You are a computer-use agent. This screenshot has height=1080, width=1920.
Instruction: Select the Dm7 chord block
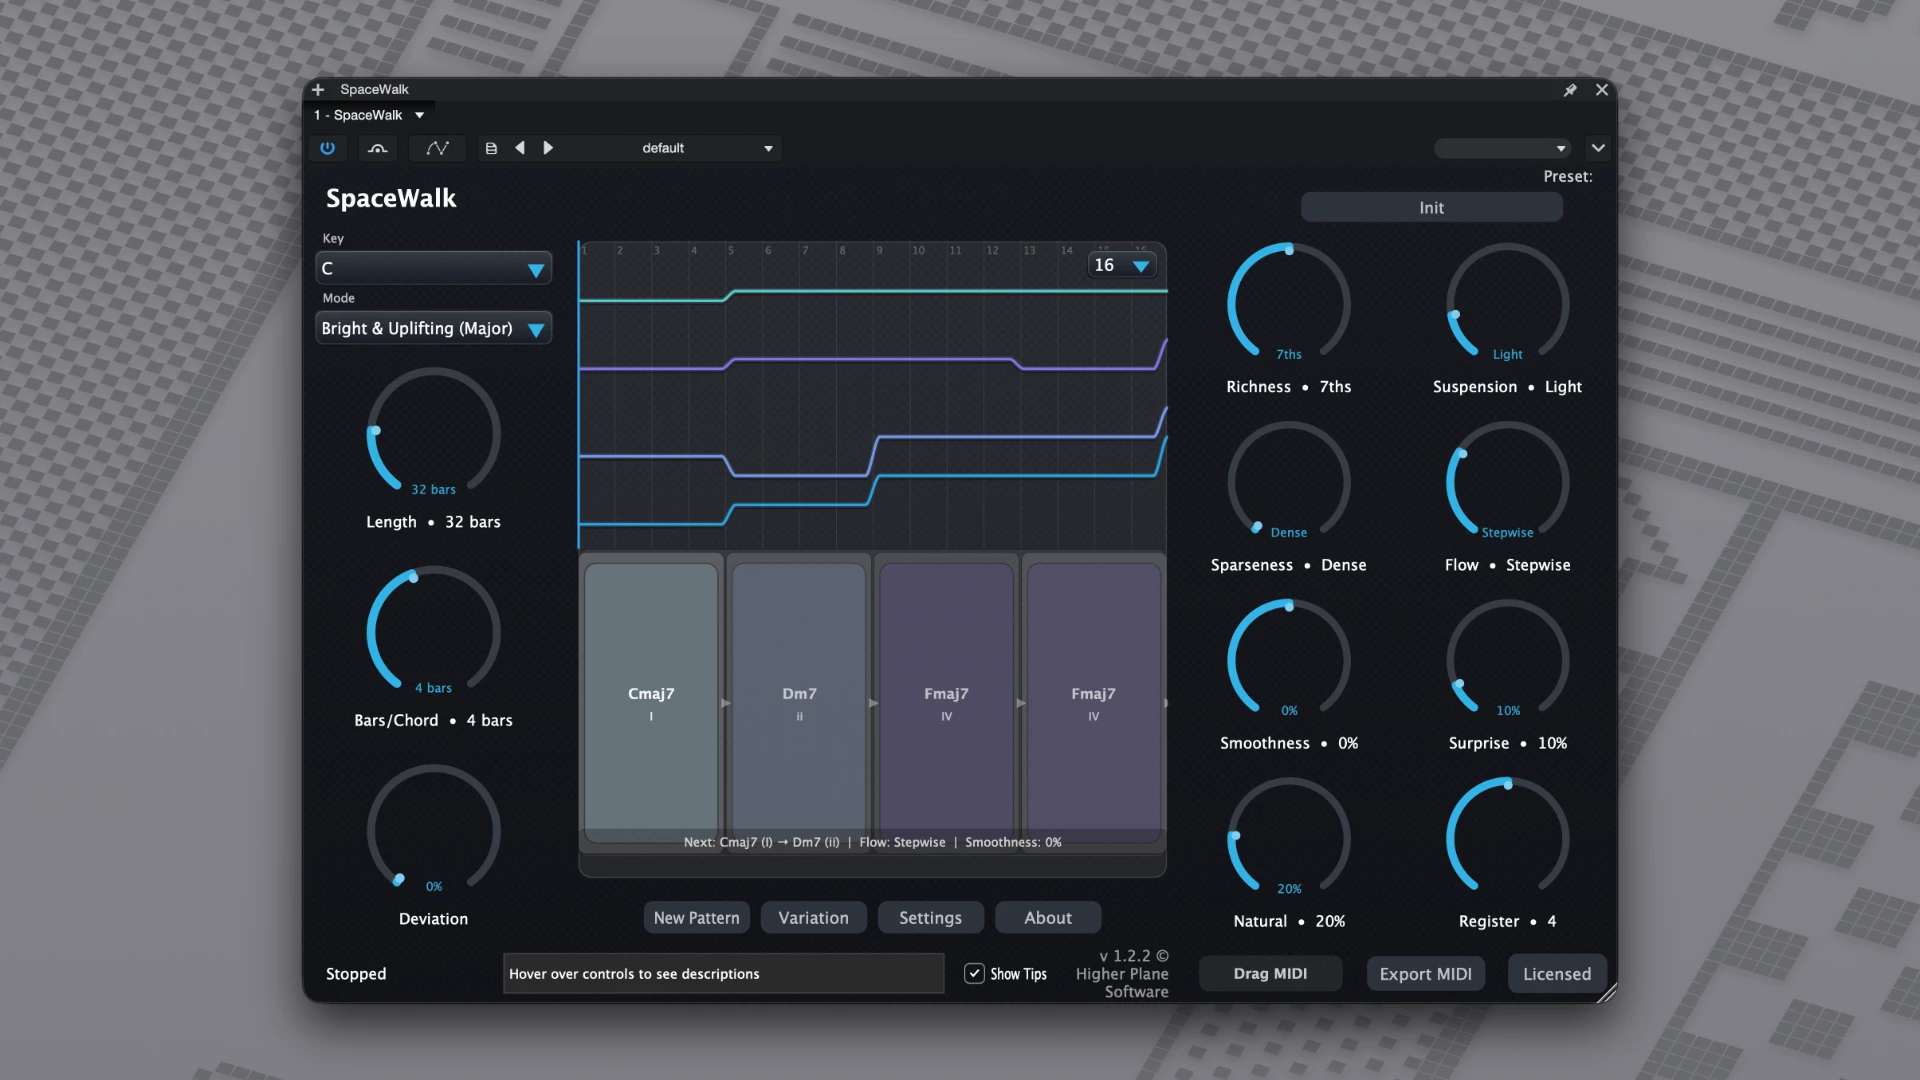pyautogui.click(x=799, y=702)
